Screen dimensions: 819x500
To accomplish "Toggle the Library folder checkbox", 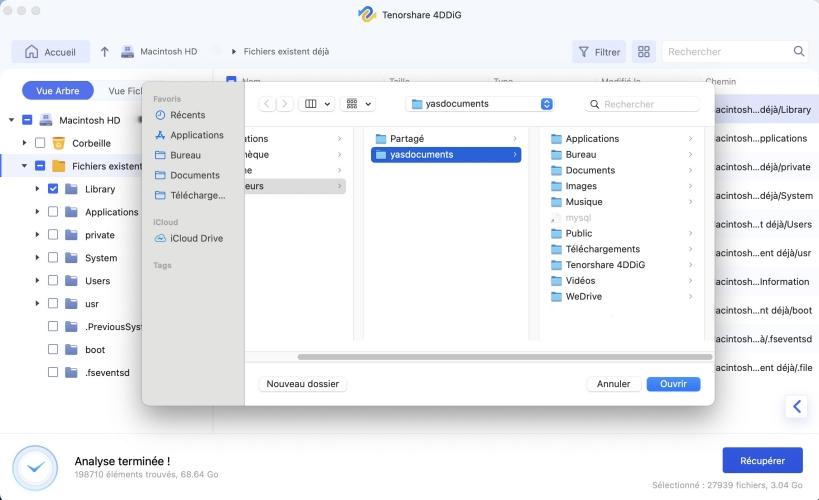I will tap(52, 189).
